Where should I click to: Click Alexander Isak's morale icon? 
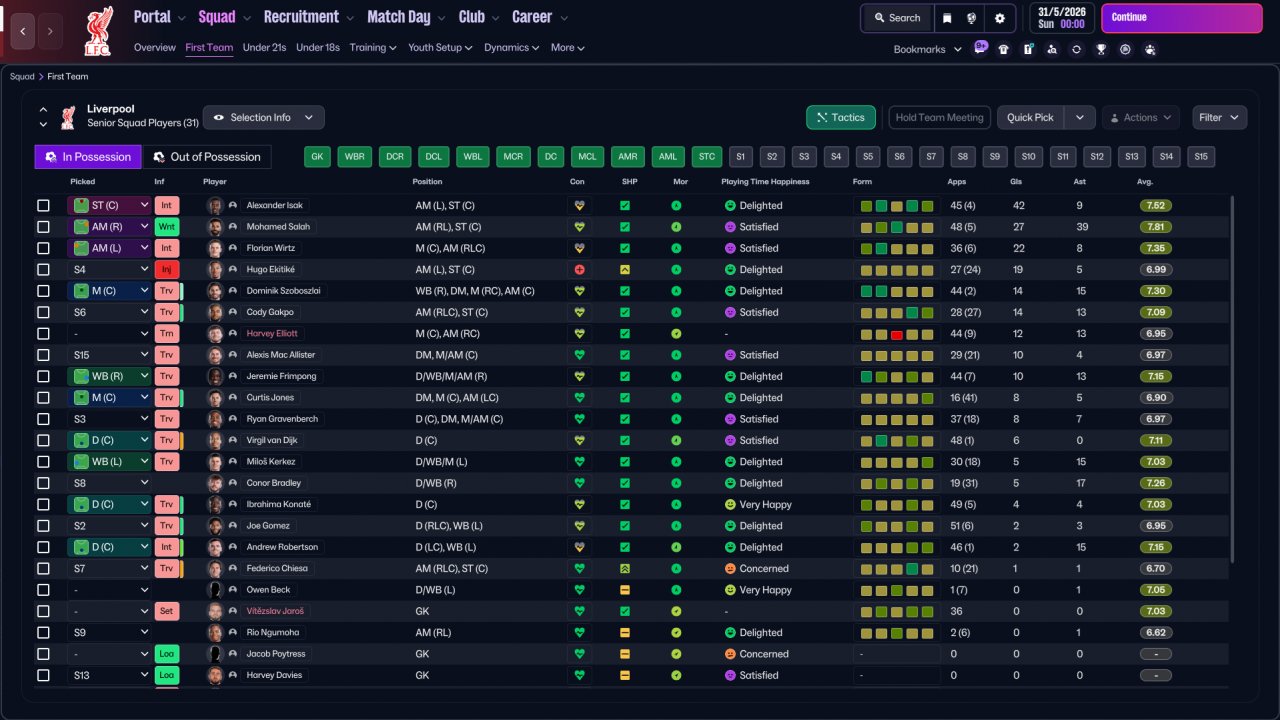676,206
